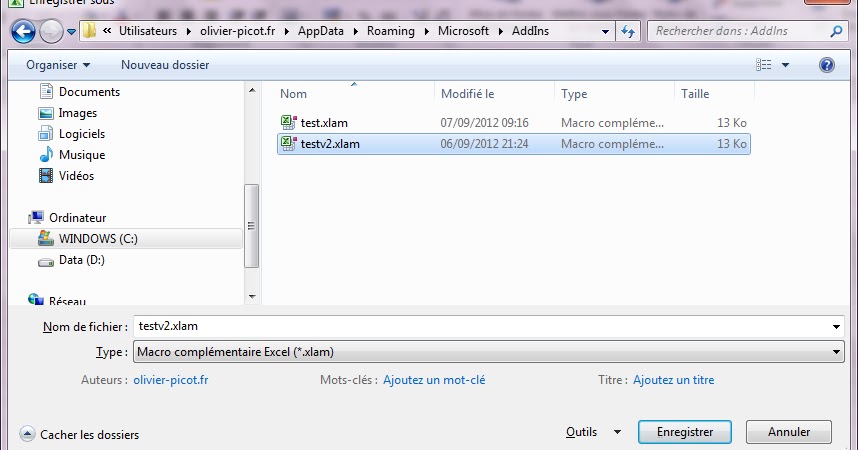The width and height of the screenshot is (858, 450).
Task: Click the back navigation arrow
Action: click(24, 31)
